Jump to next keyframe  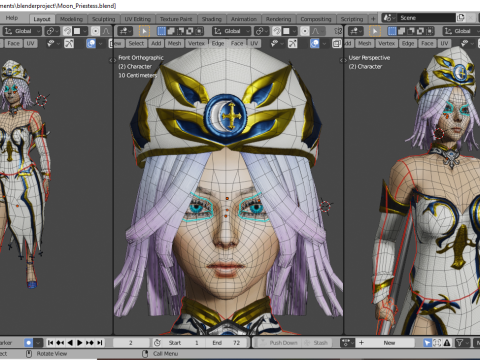click(x=90, y=342)
